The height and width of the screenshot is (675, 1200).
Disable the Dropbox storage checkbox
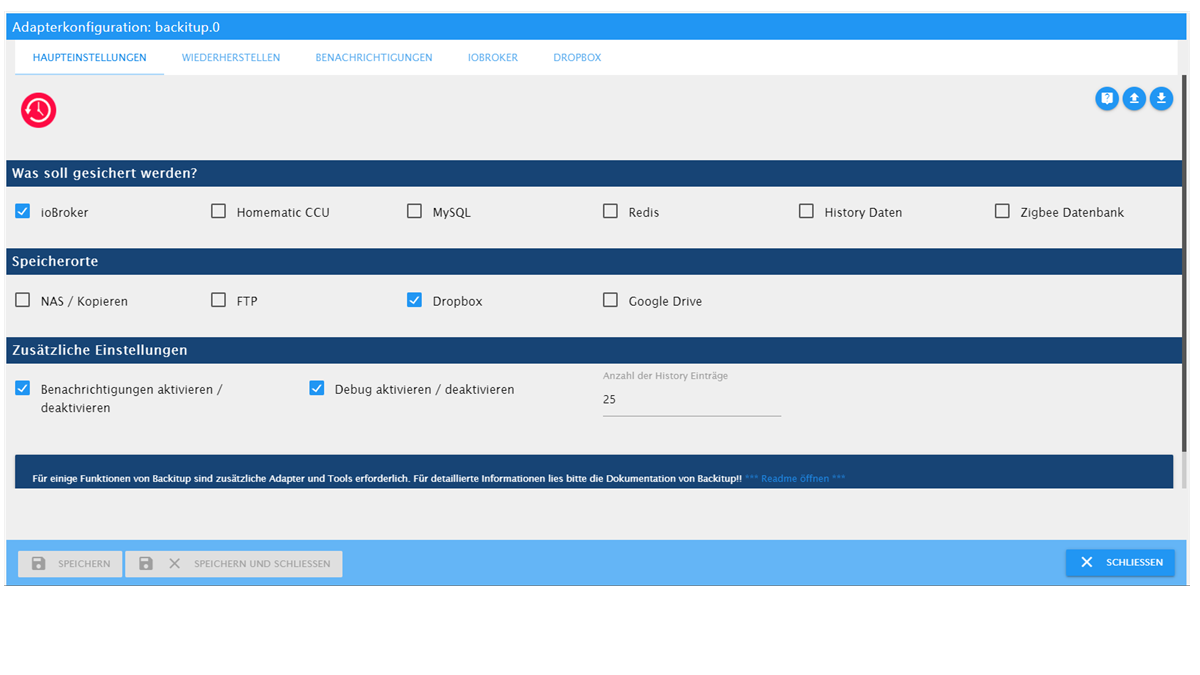pos(414,300)
